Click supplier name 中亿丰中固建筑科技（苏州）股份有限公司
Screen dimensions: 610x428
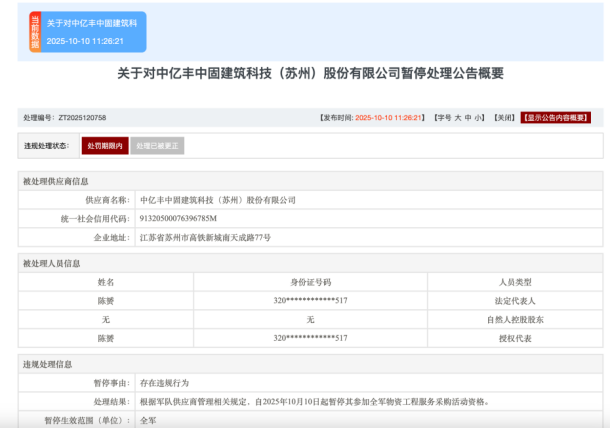point(219,200)
